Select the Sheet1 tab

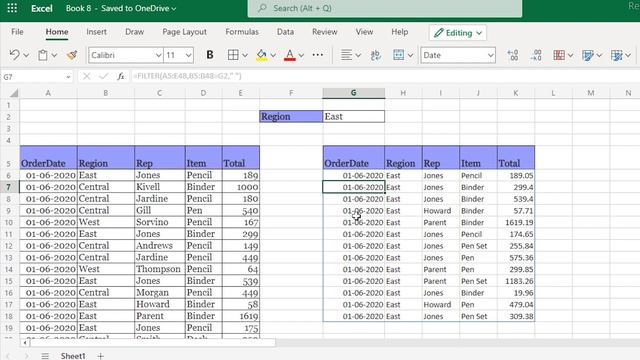[73, 356]
